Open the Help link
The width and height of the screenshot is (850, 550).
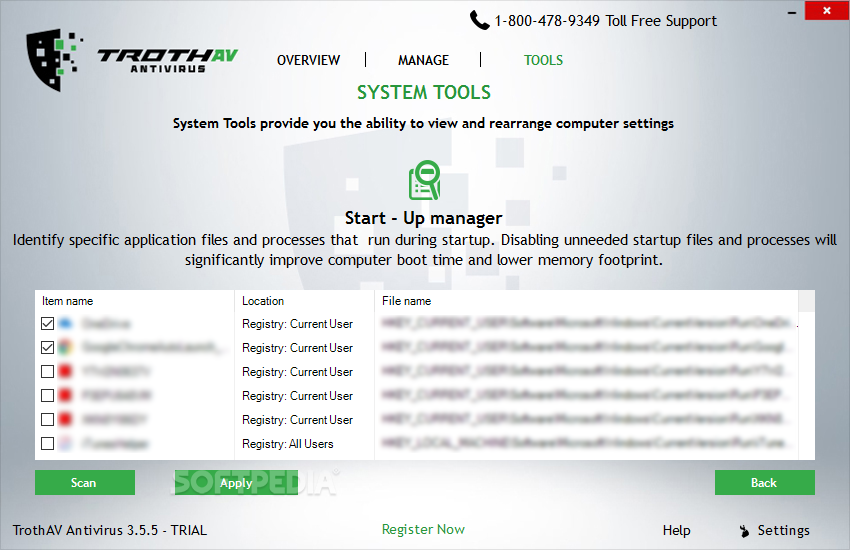click(x=677, y=530)
